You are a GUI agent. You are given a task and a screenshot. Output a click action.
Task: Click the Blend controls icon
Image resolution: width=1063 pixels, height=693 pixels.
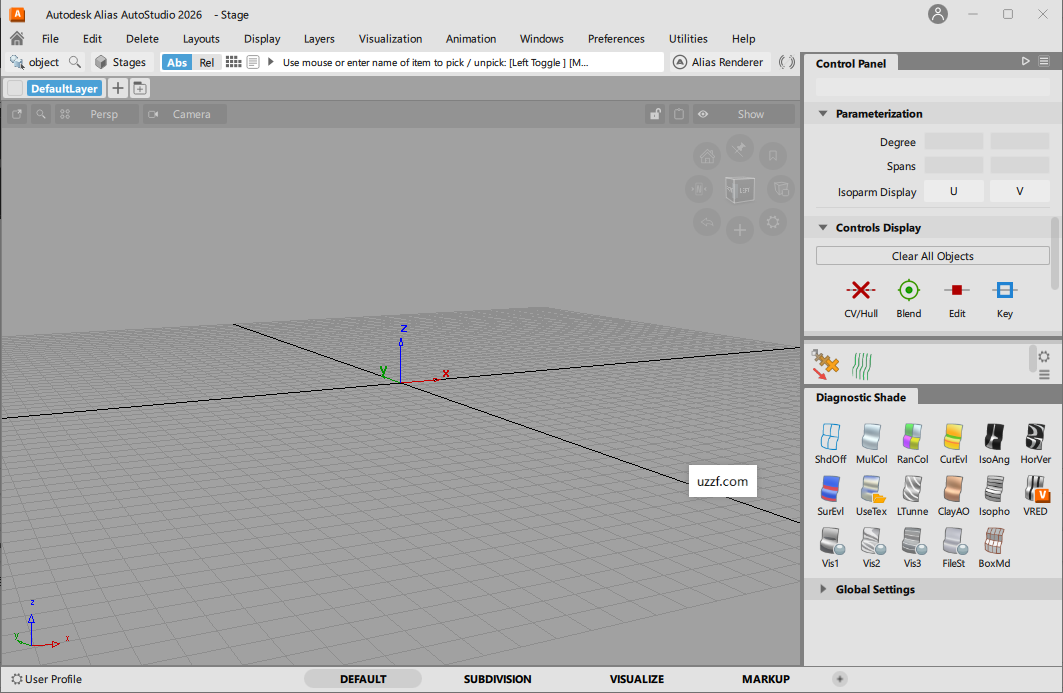908,295
